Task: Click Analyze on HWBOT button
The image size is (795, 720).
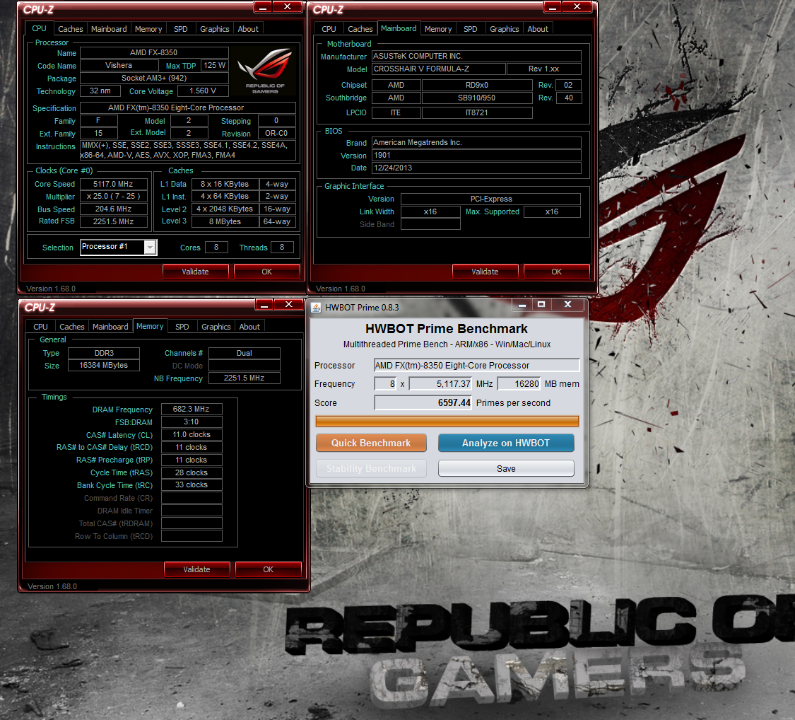Action: [506, 443]
